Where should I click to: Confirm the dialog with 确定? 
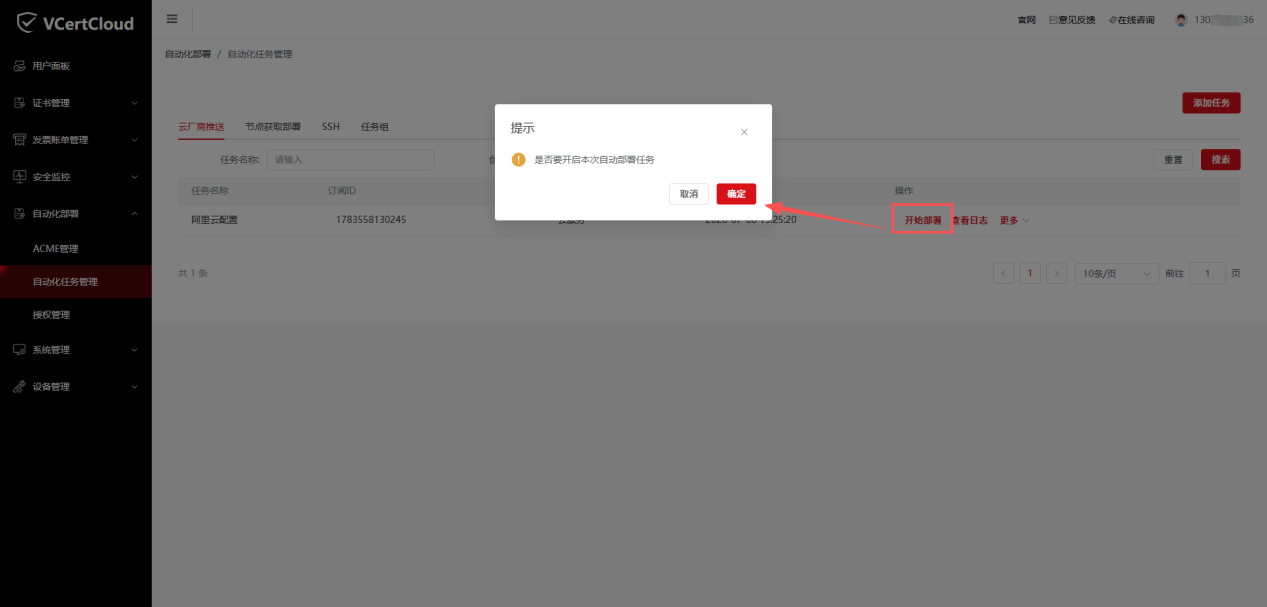[x=736, y=194]
